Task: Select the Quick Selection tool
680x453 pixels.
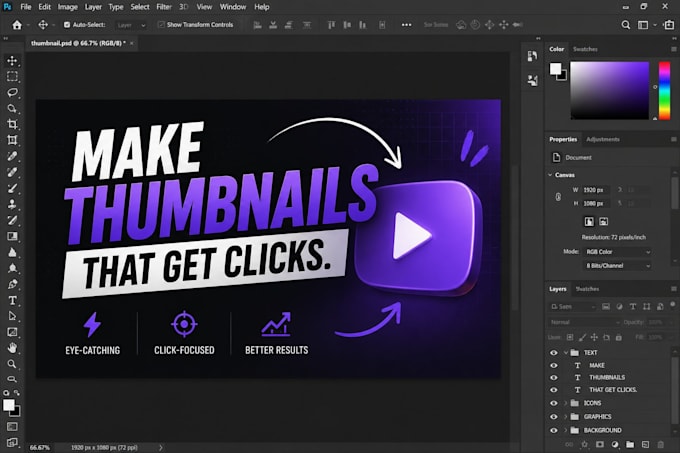Action: (12, 108)
